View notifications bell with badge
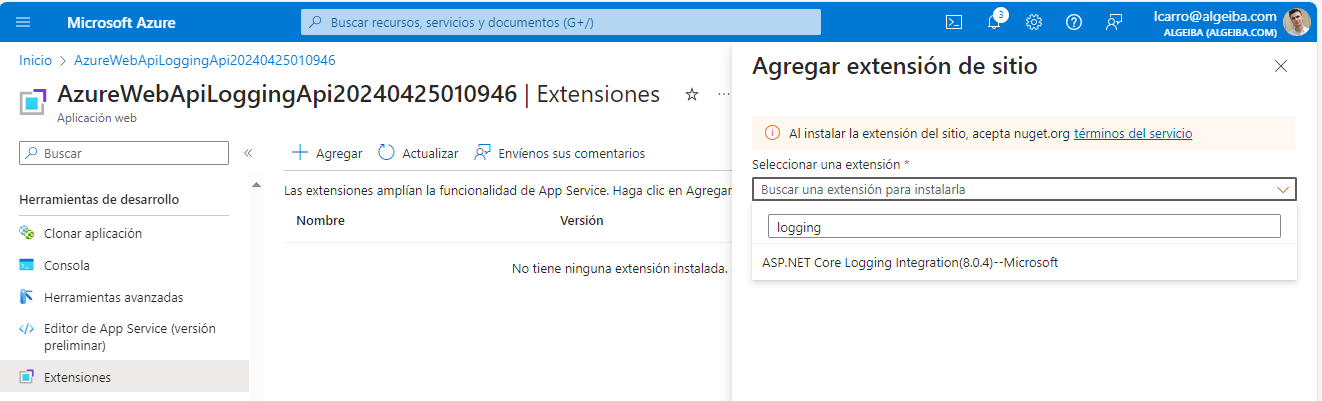The height and width of the screenshot is (401, 1322). pyautogui.click(x=995, y=22)
